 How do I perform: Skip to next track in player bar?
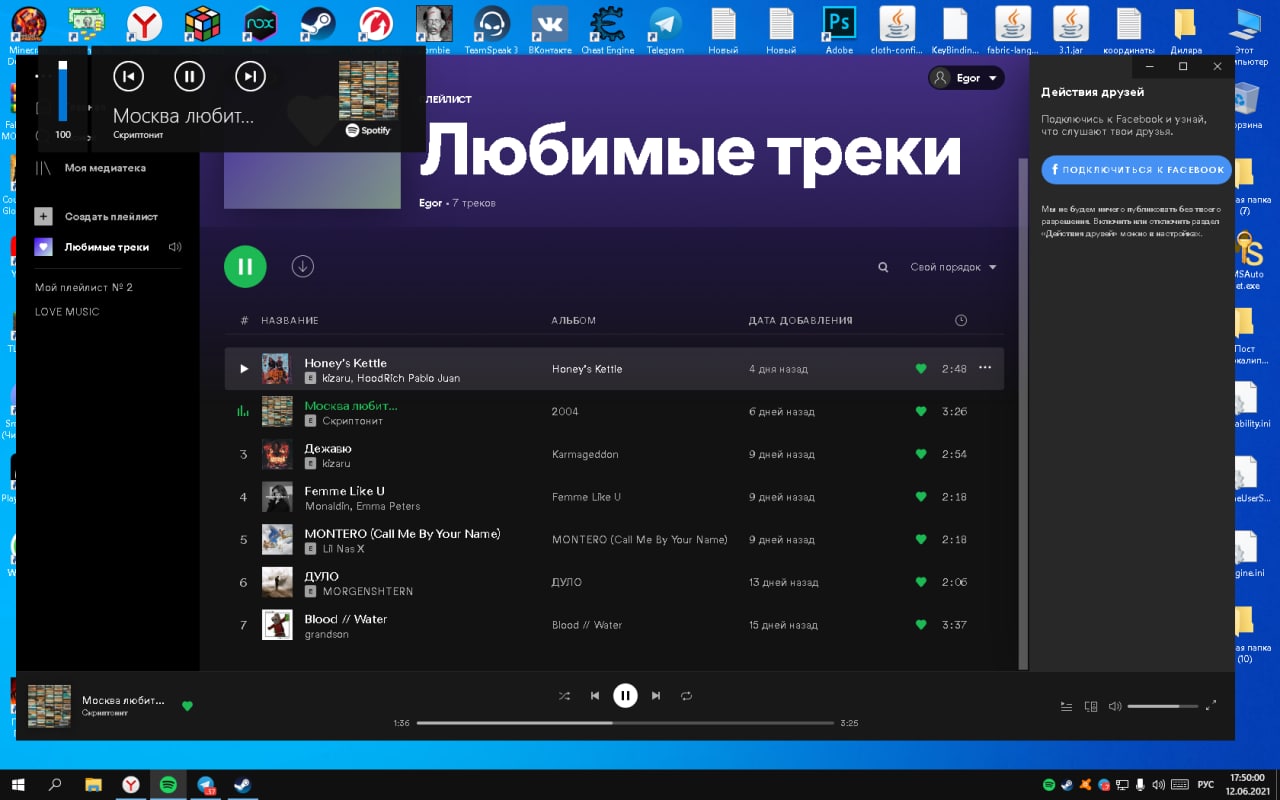pos(656,696)
